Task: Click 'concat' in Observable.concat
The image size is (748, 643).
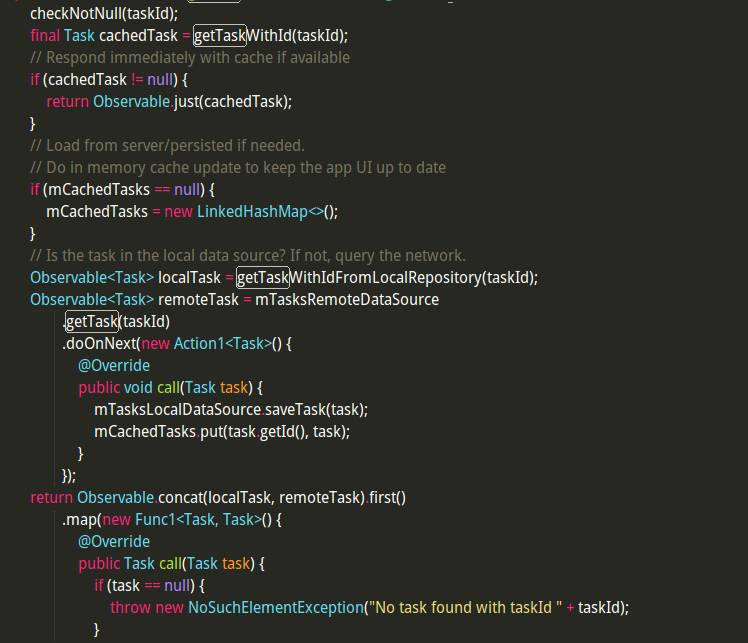Action: (x=180, y=498)
